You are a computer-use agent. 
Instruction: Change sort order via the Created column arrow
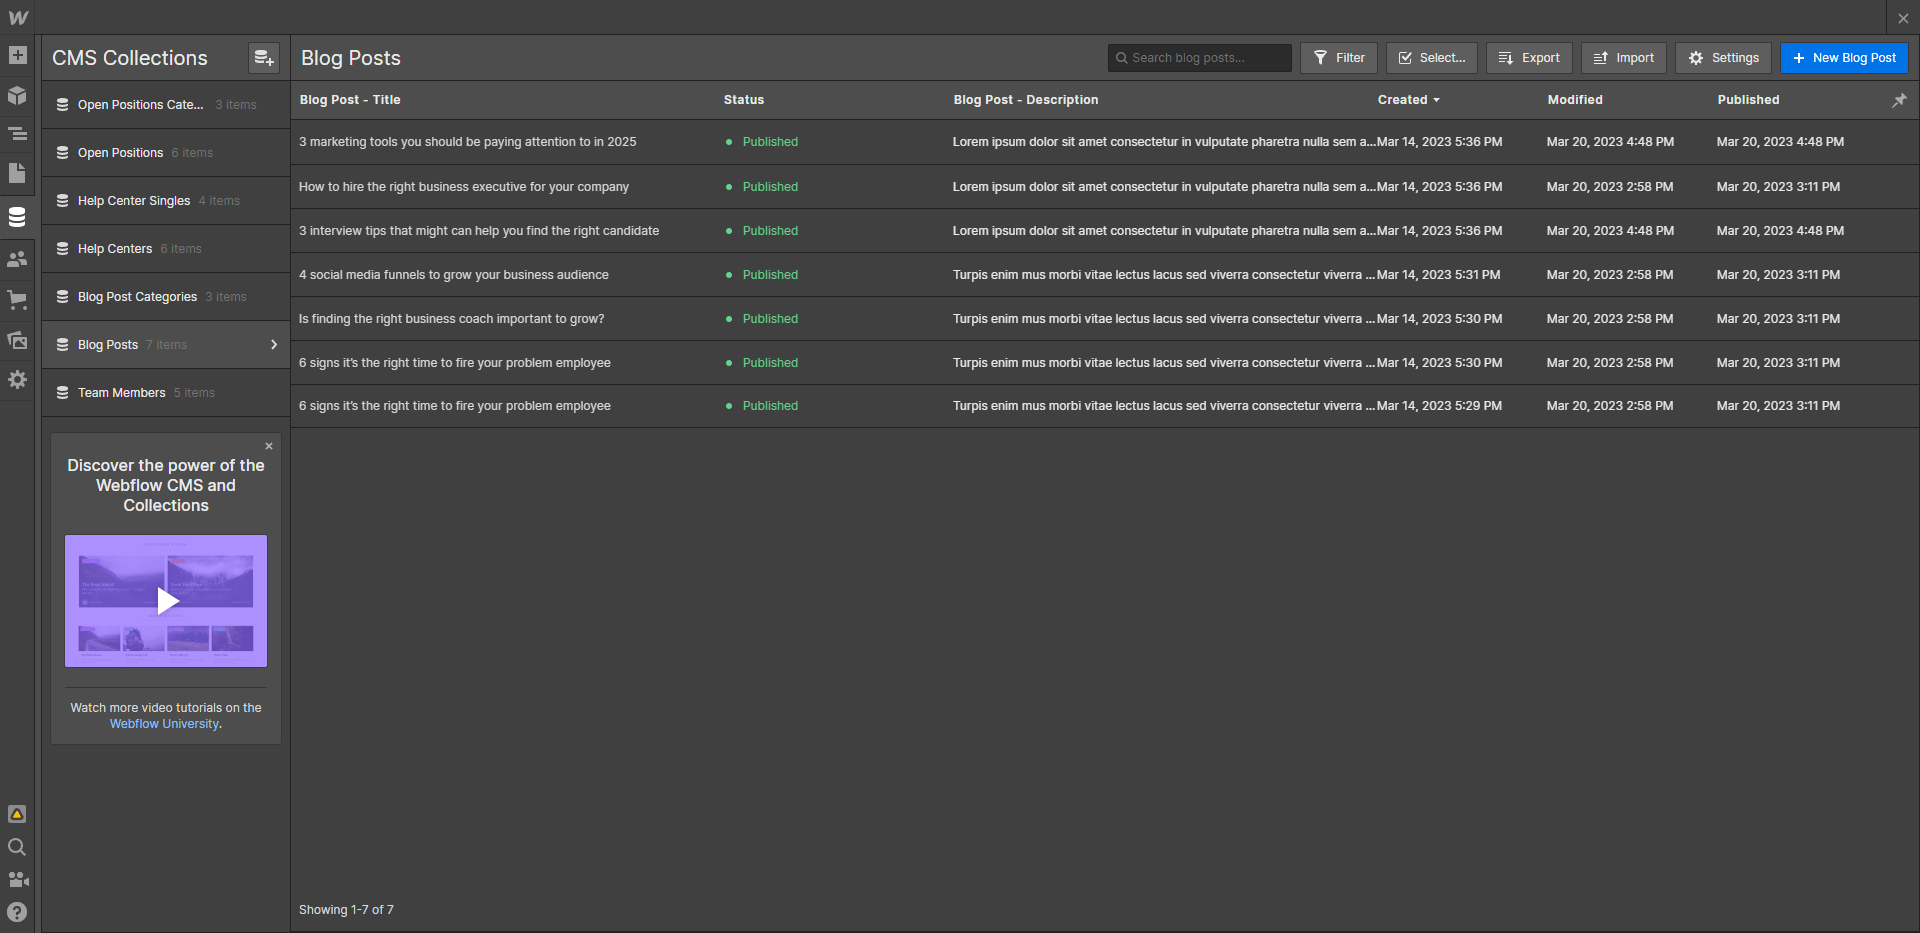click(x=1437, y=100)
